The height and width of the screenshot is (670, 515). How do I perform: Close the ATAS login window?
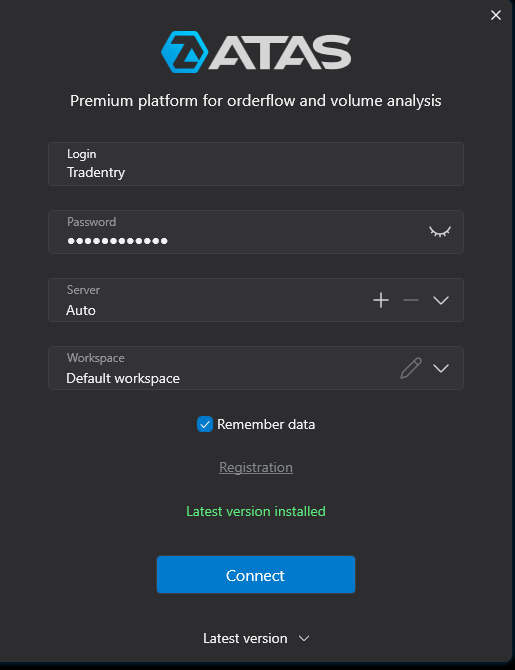[x=496, y=15]
